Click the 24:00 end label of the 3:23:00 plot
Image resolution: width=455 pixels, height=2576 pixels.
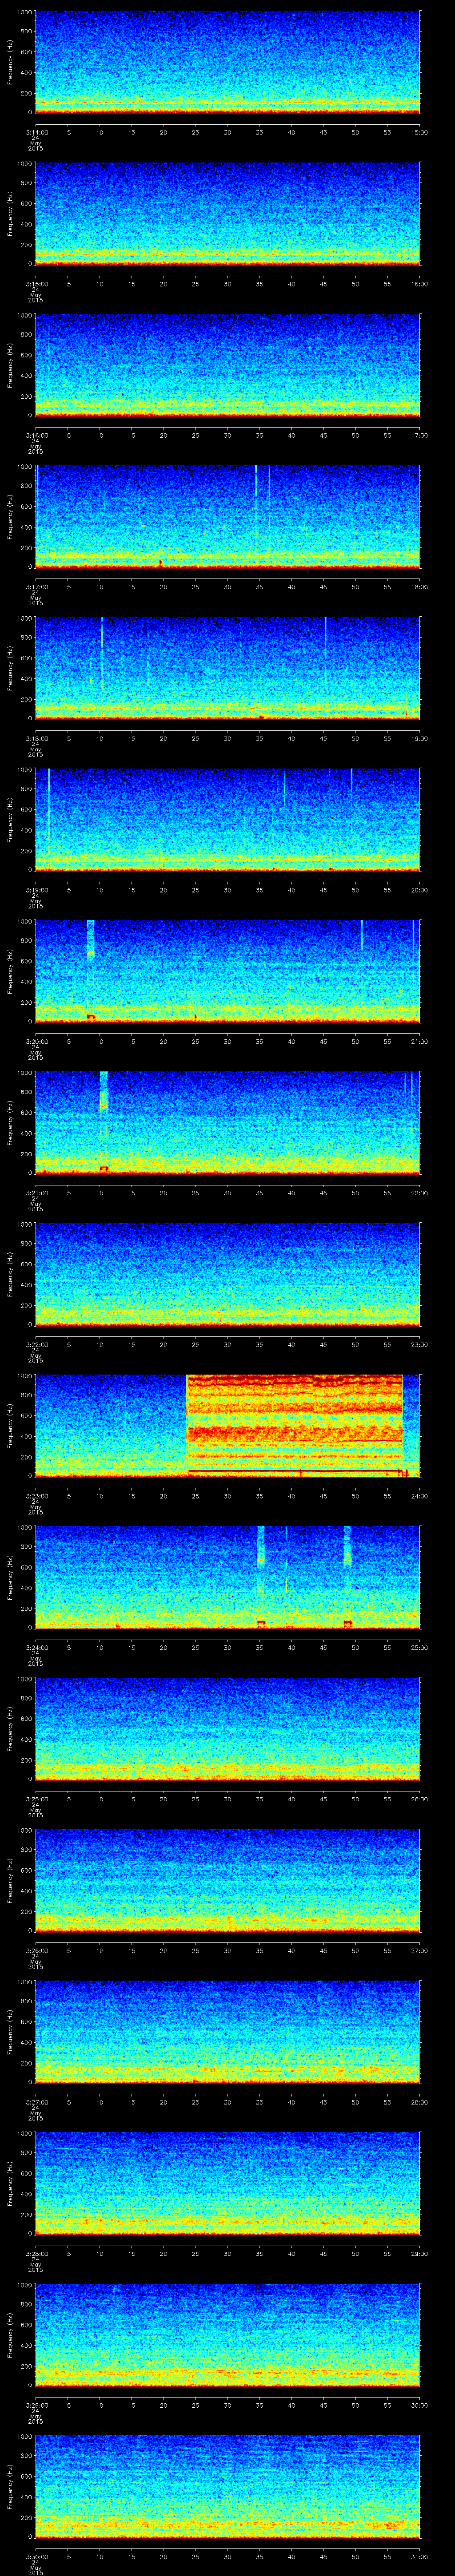tap(419, 1495)
